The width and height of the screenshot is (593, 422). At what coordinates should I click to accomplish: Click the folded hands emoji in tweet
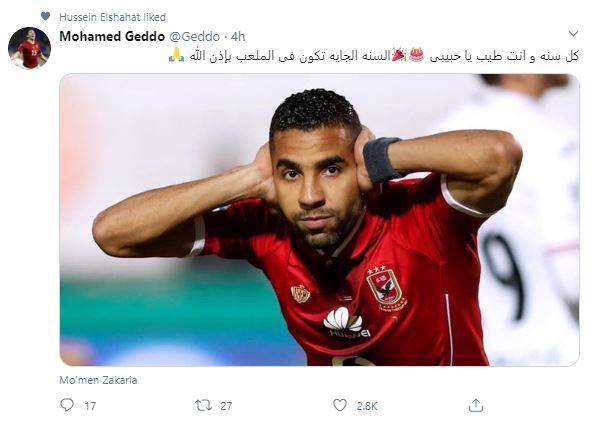pyautogui.click(x=176, y=55)
